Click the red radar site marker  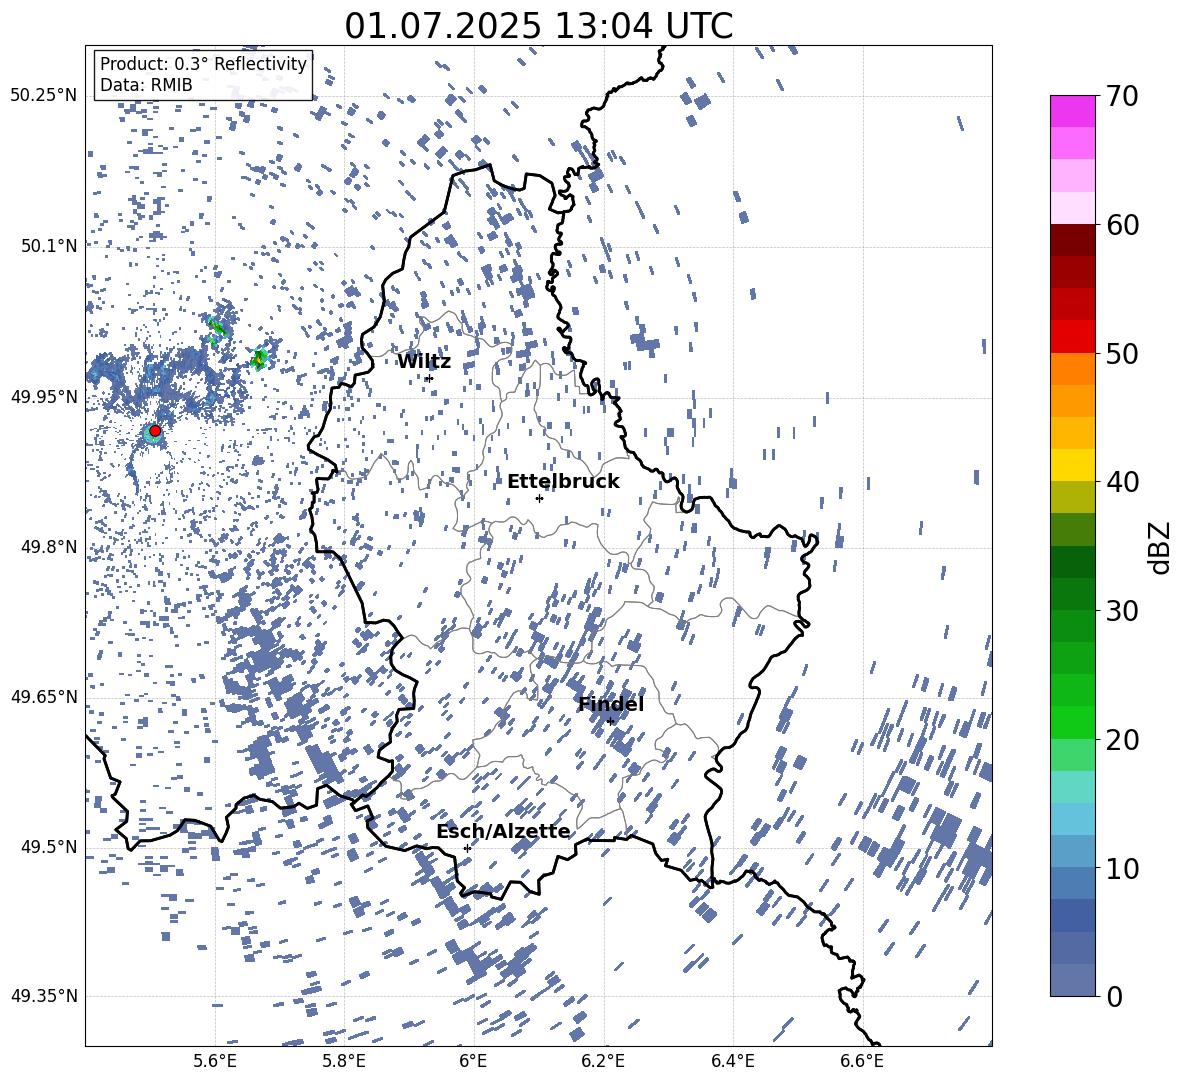155,431
